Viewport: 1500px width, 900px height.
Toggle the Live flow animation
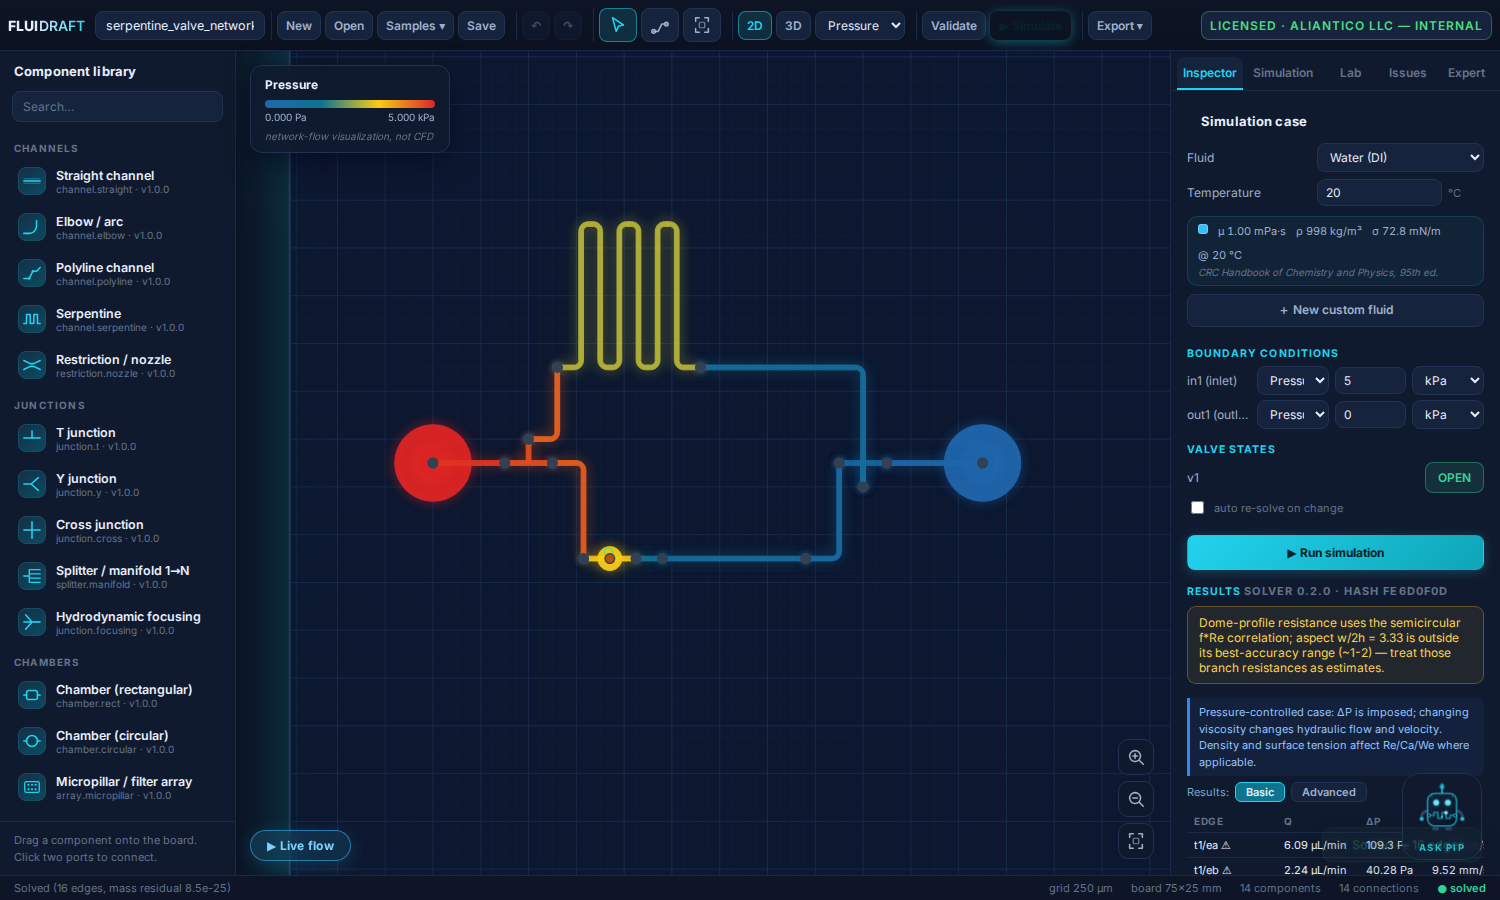click(300, 846)
